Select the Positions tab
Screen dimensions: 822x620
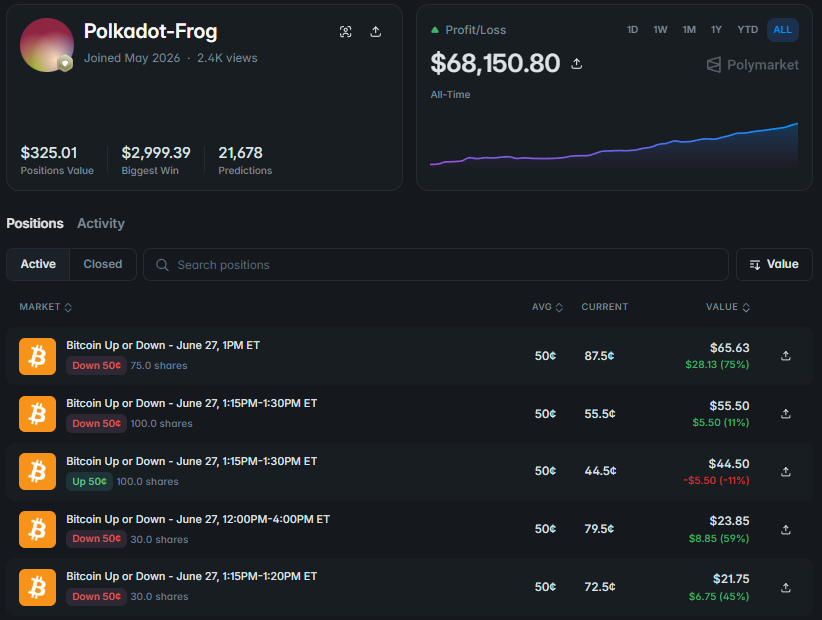point(35,223)
